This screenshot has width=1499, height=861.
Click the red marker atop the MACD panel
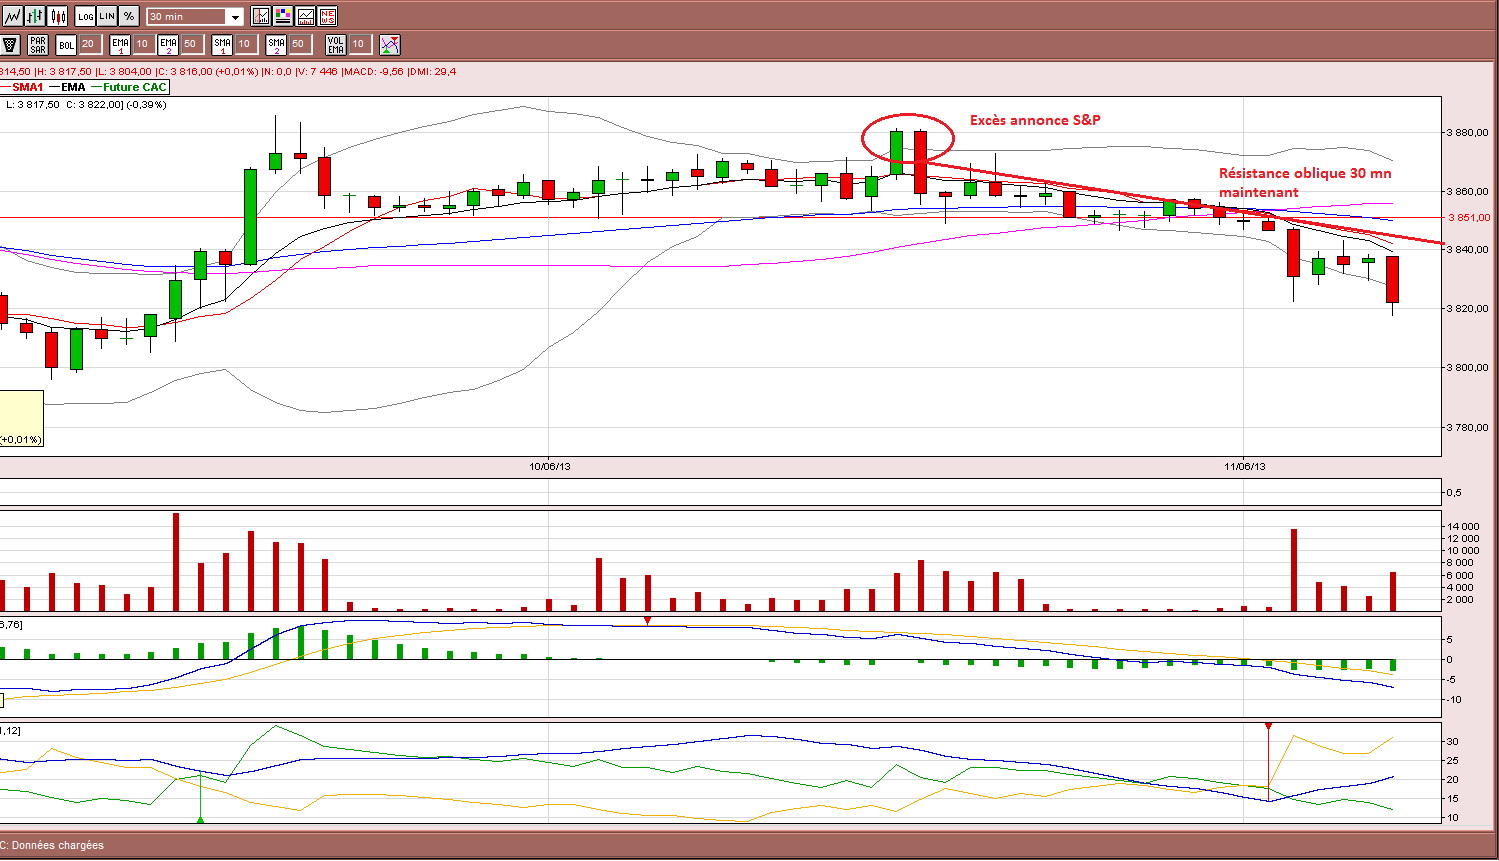pyautogui.click(x=648, y=621)
